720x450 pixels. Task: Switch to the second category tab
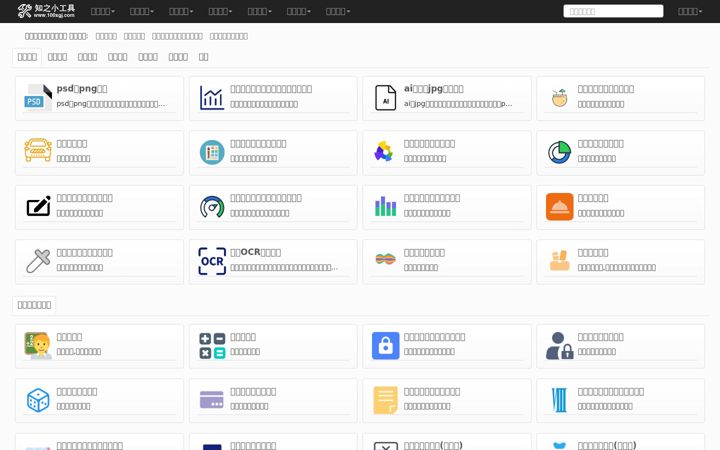click(x=57, y=57)
